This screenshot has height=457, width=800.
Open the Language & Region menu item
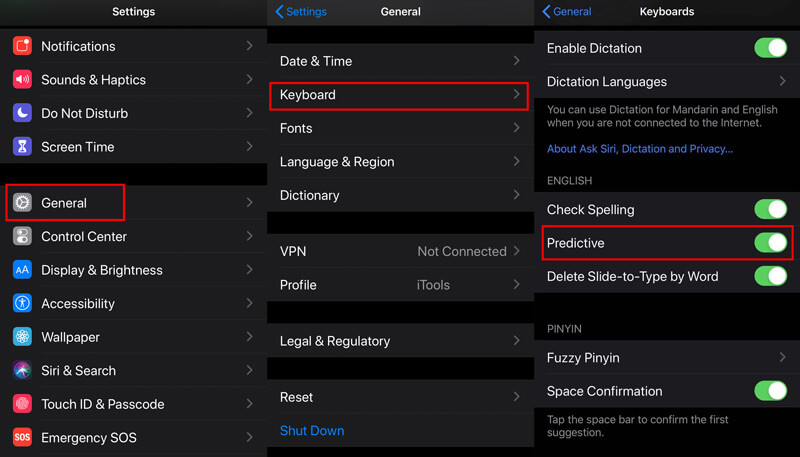coord(337,162)
